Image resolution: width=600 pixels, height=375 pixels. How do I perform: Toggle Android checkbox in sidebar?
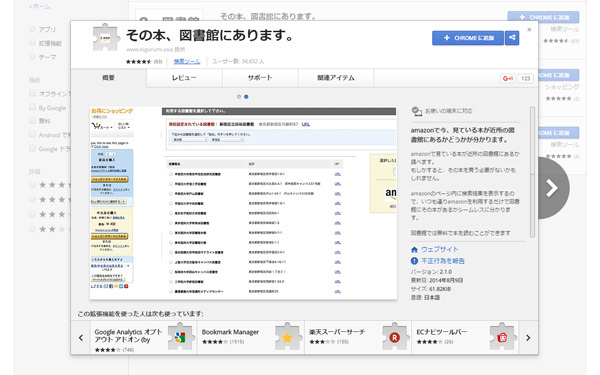[x=32, y=134]
